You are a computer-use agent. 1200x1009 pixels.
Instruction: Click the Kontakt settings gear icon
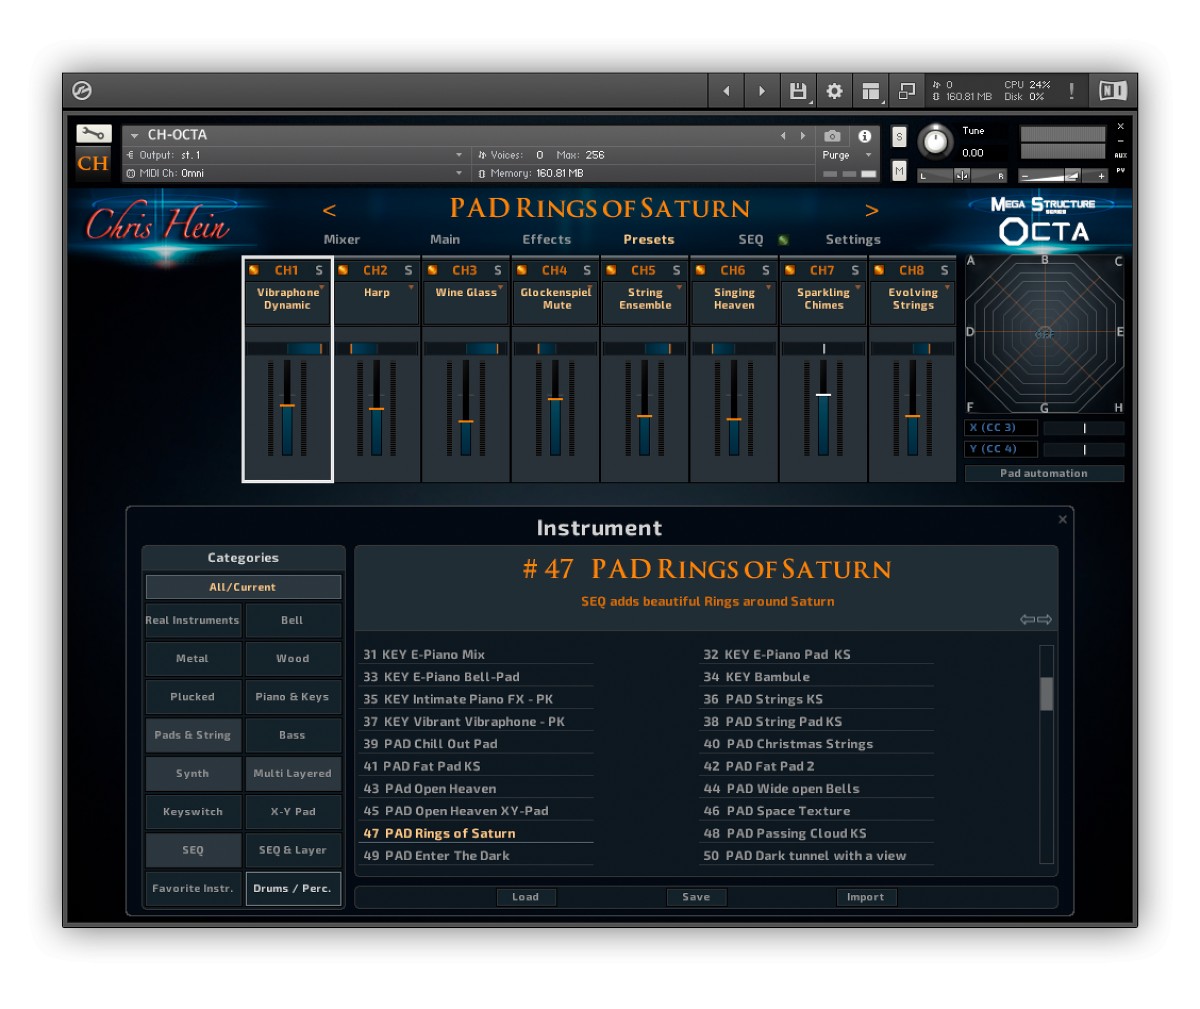point(833,90)
